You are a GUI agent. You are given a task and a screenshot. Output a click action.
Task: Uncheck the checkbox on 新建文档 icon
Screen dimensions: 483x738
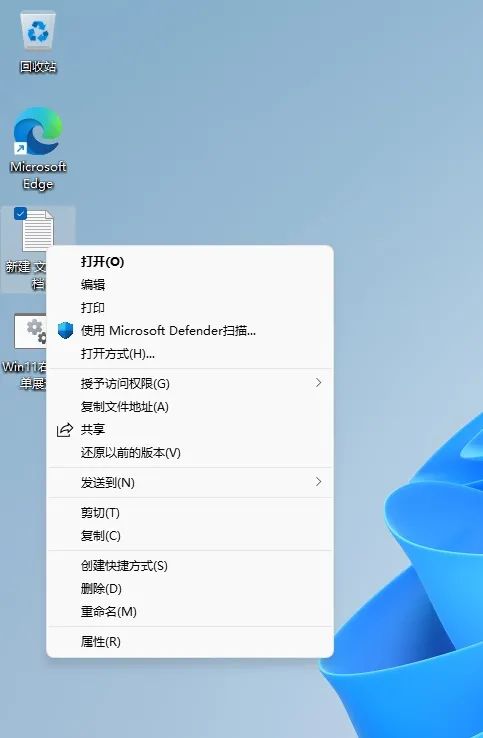click(20, 213)
